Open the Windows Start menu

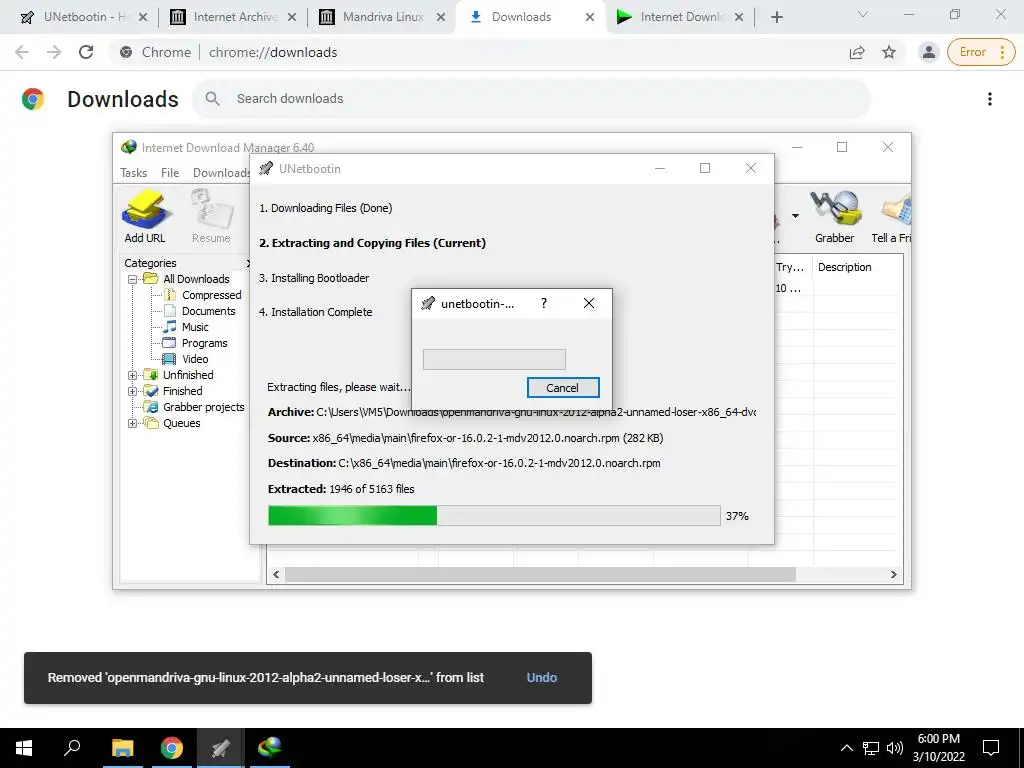pyautogui.click(x=24, y=748)
